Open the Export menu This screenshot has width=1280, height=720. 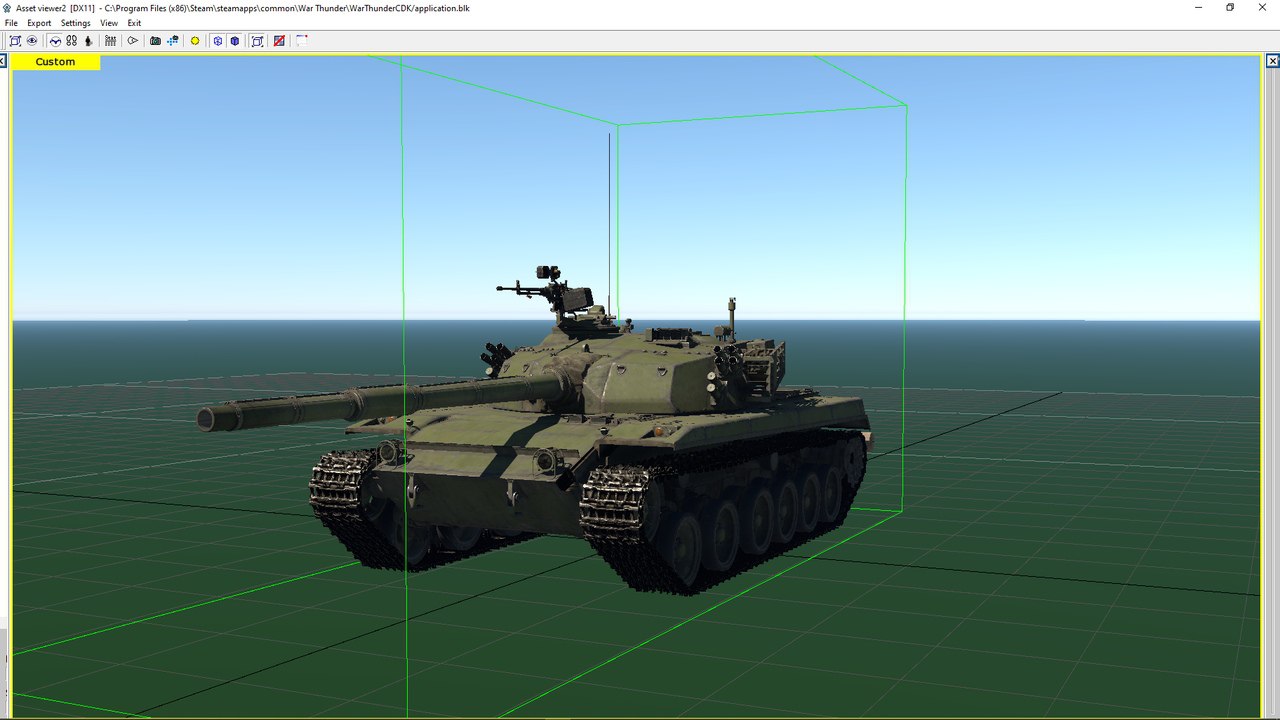39,23
